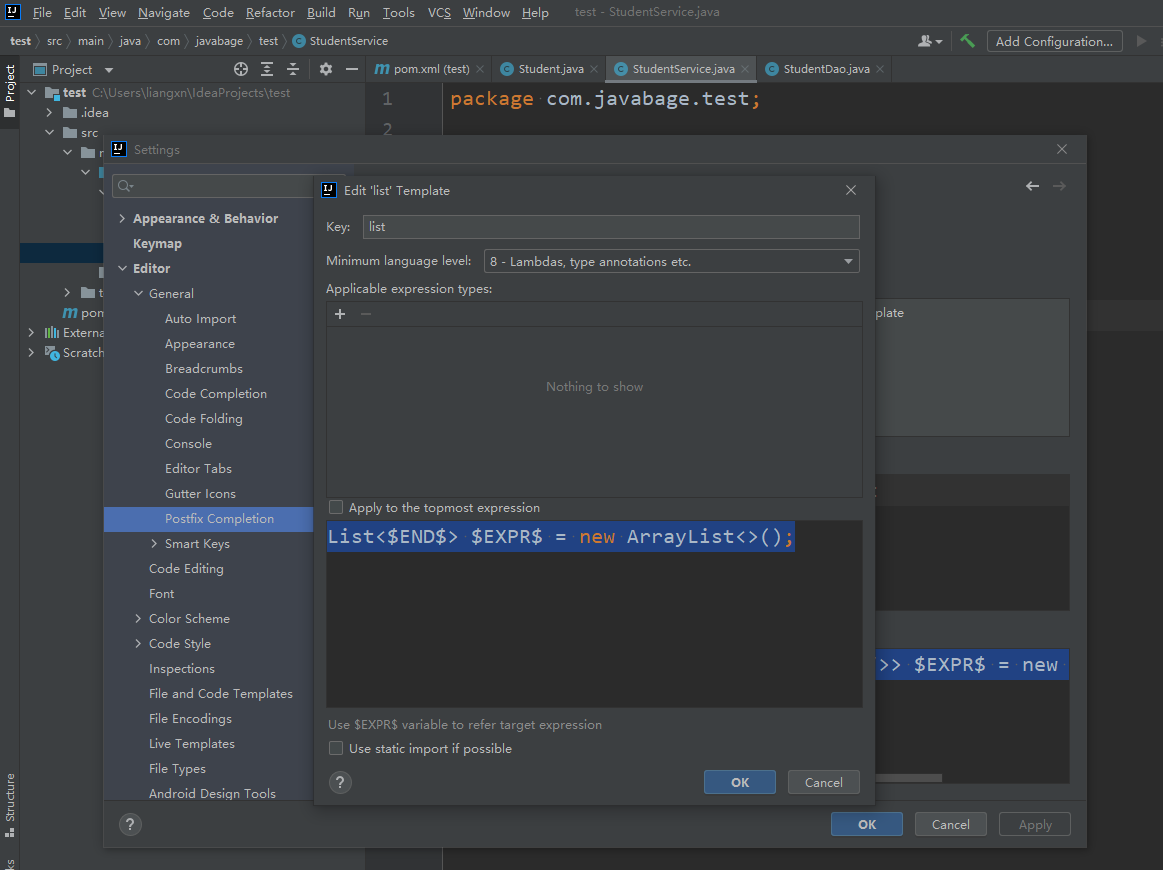Select Postfix Completion settings item

(208, 519)
